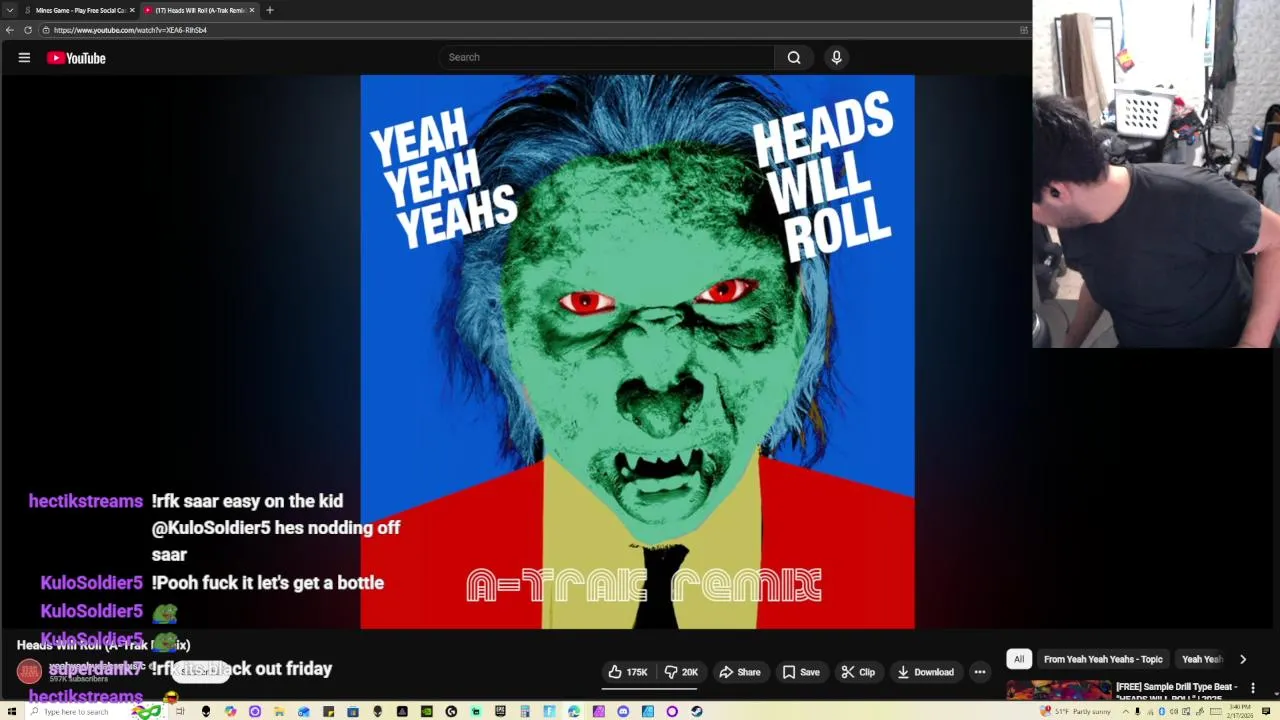Dislike the video with 20K dislikes
The height and width of the screenshot is (720, 1280).
click(682, 672)
